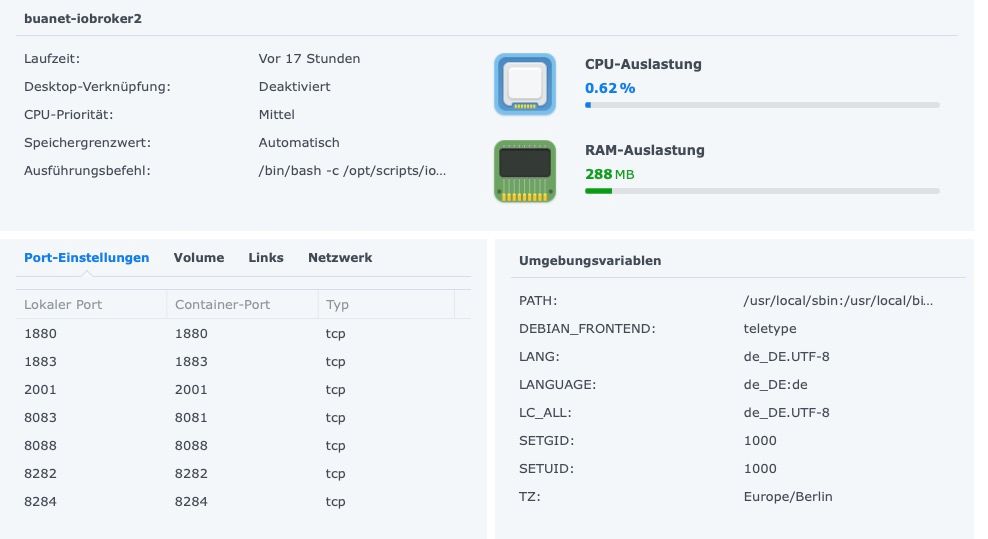Viewport: 988px width, 539px height.
Task: Switch to the Volume tab
Action: pyautogui.click(x=199, y=258)
